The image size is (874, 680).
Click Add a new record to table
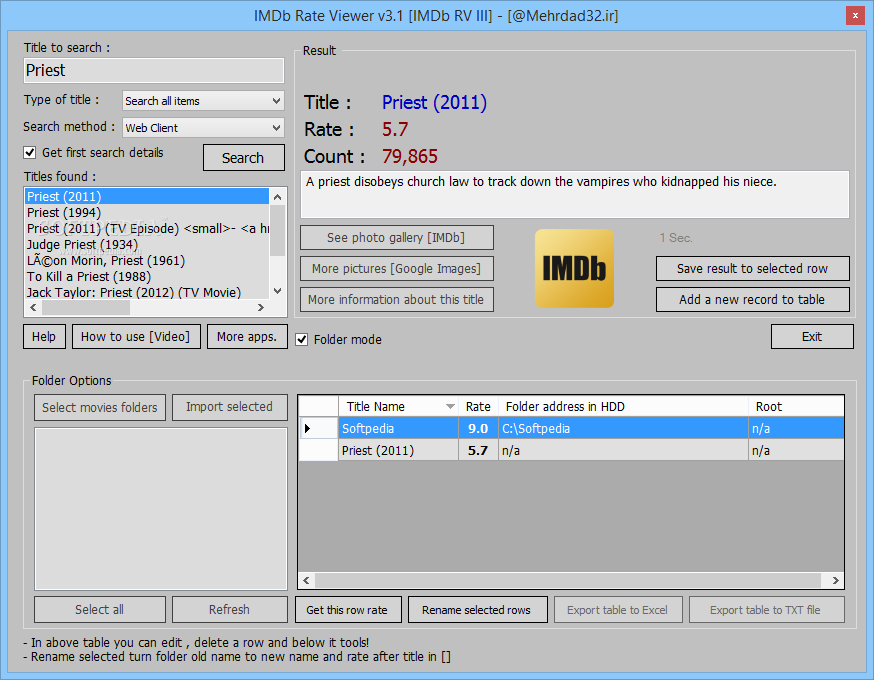(752, 299)
